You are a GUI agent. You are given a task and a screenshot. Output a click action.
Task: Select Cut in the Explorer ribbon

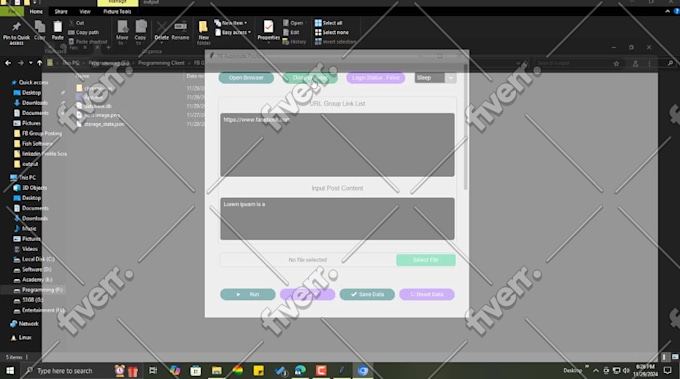(77, 23)
